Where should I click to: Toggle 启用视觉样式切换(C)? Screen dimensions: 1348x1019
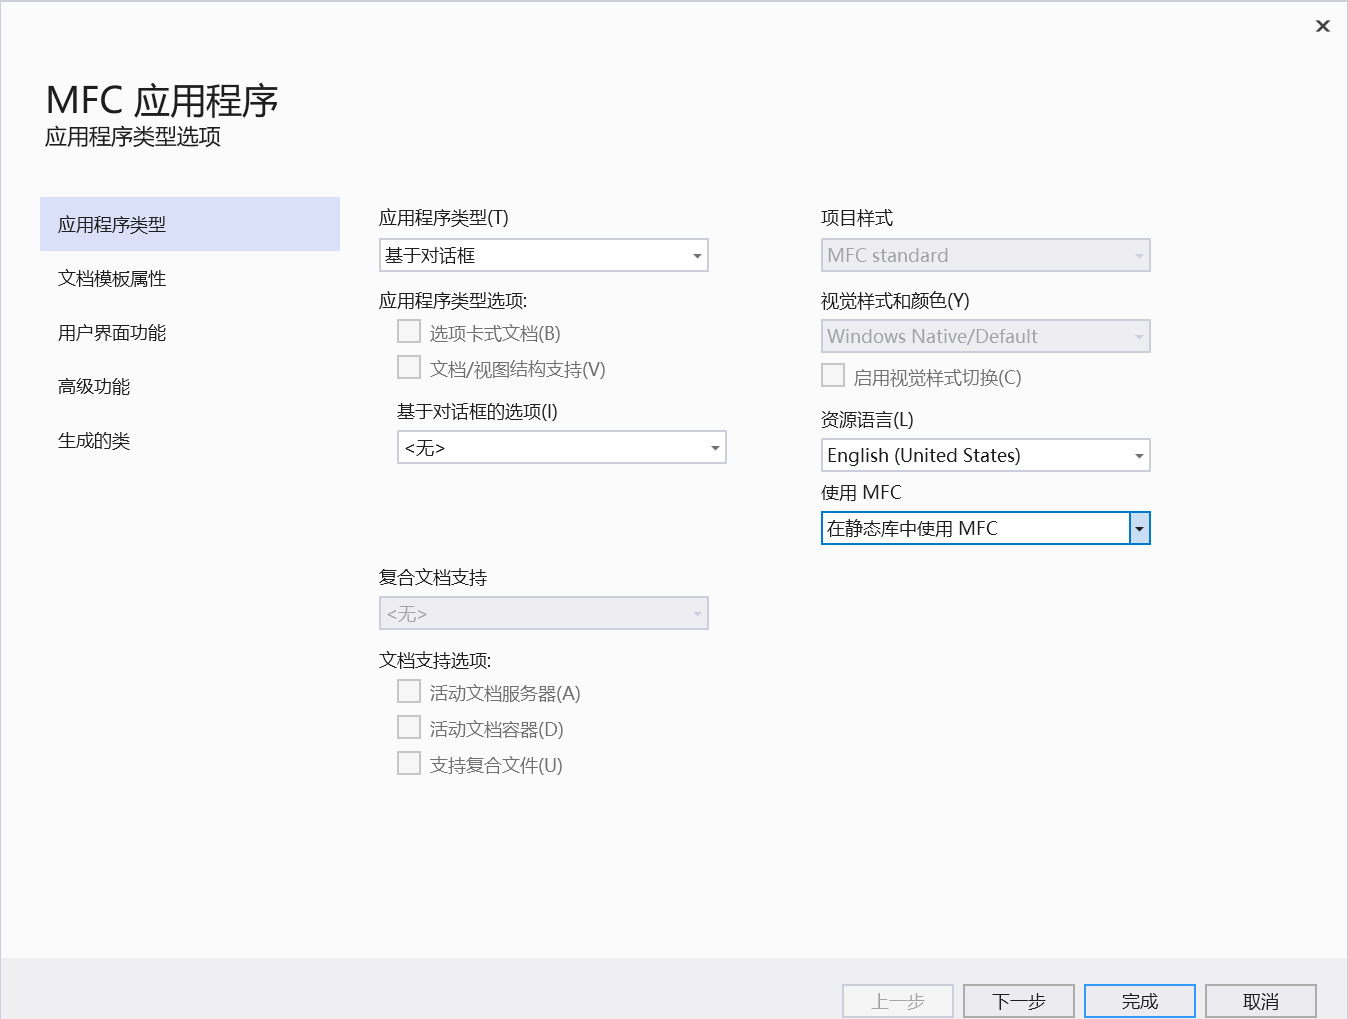coord(833,374)
